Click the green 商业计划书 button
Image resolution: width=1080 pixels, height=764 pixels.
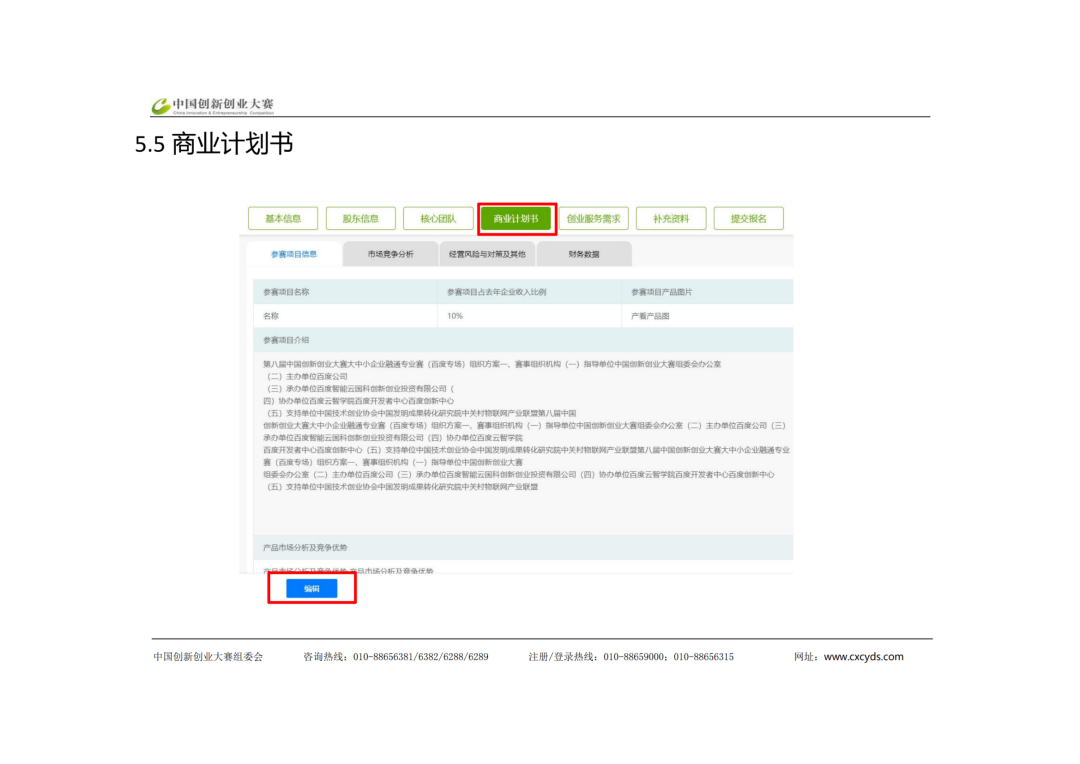pos(515,219)
